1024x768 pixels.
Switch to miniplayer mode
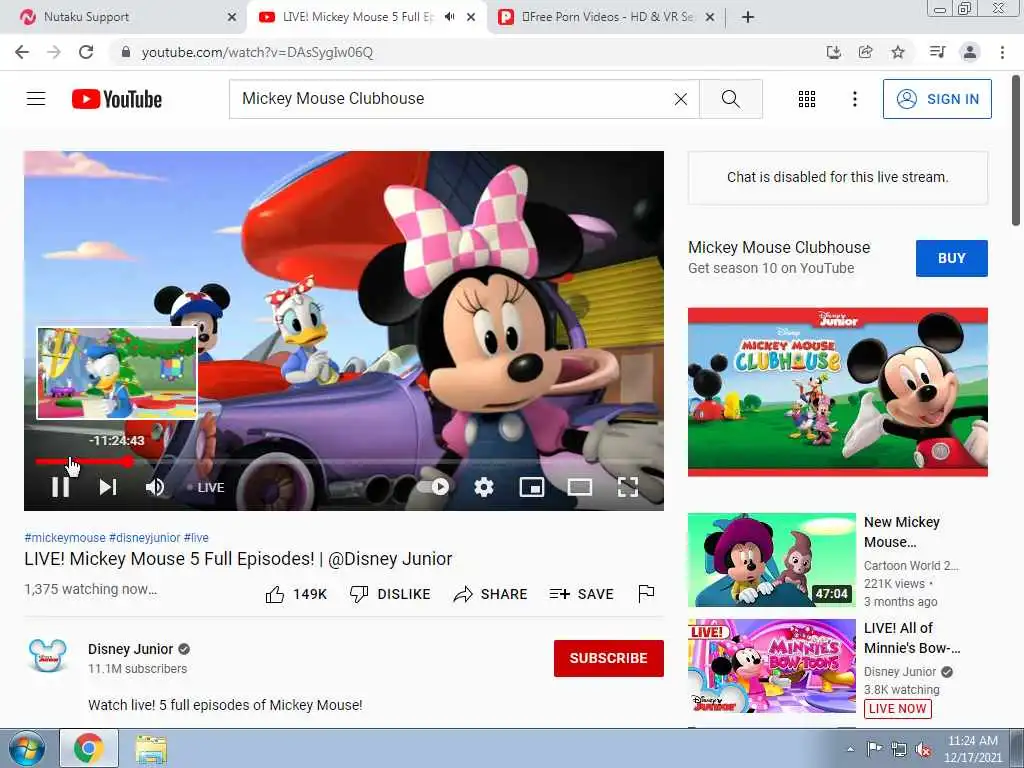[x=532, y=487]
